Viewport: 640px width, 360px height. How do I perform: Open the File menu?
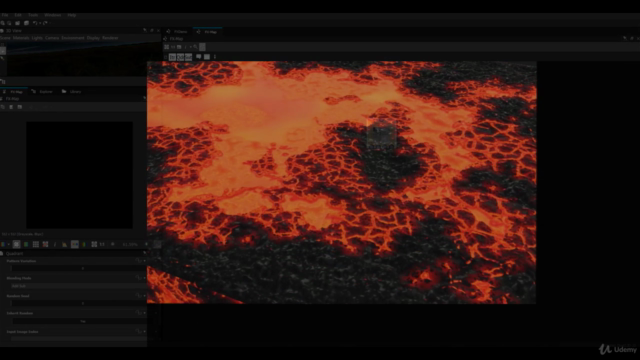tap(5, 15)
